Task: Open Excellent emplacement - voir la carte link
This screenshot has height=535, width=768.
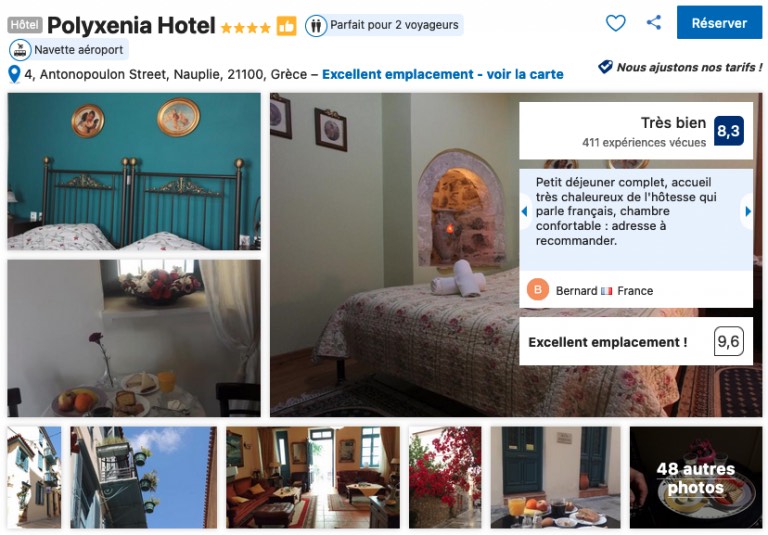Action: coord(442,74)
